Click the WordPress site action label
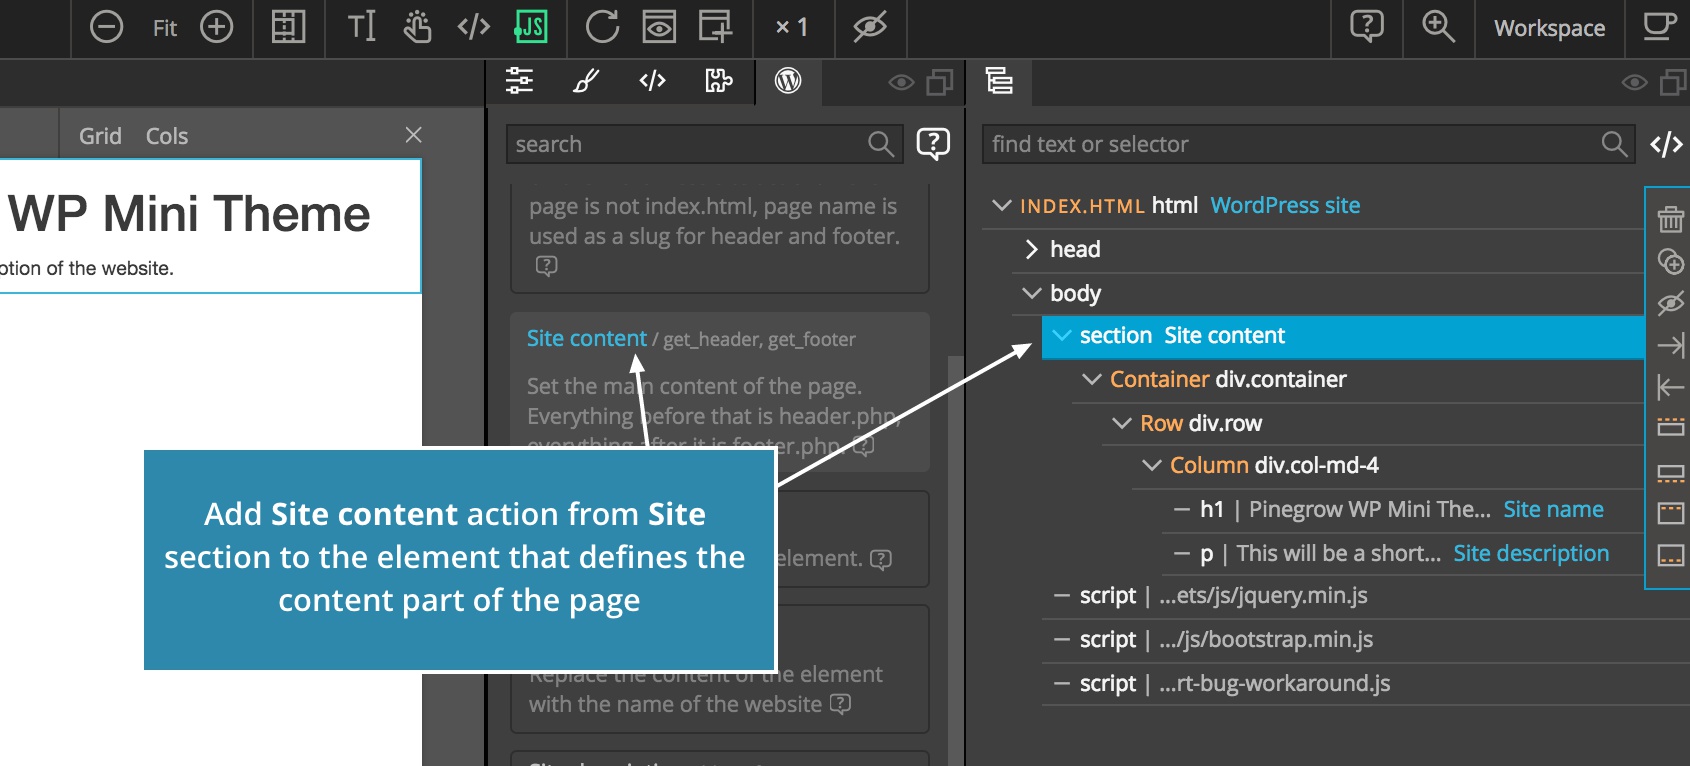 (1285, 205)
